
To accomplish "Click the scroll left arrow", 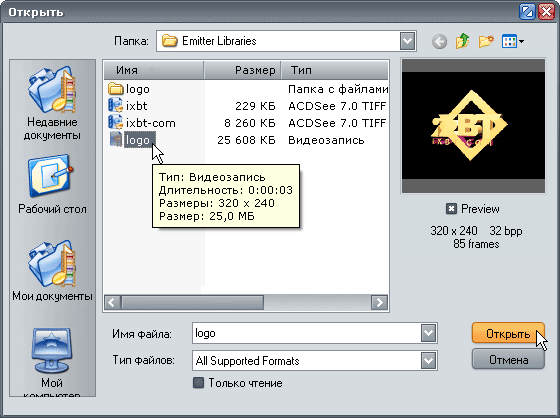I will [x=112, y=303].
